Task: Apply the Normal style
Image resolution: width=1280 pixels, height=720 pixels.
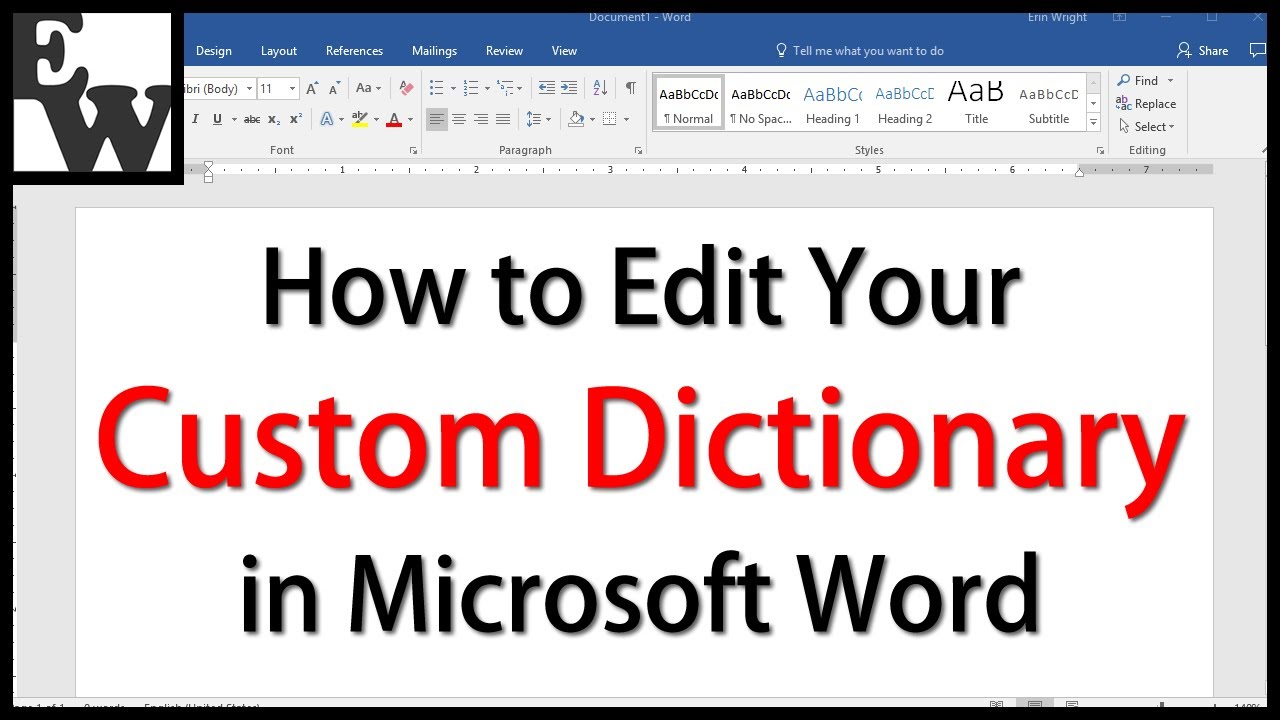Action: pyautogui.click(x=689, y=103)
